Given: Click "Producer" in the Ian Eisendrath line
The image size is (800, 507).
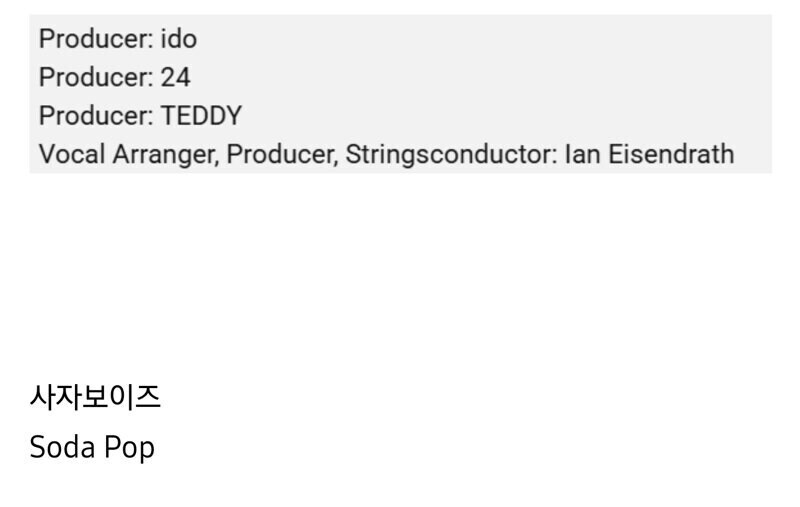Looking at the screenshot, I should coord(282,155).
